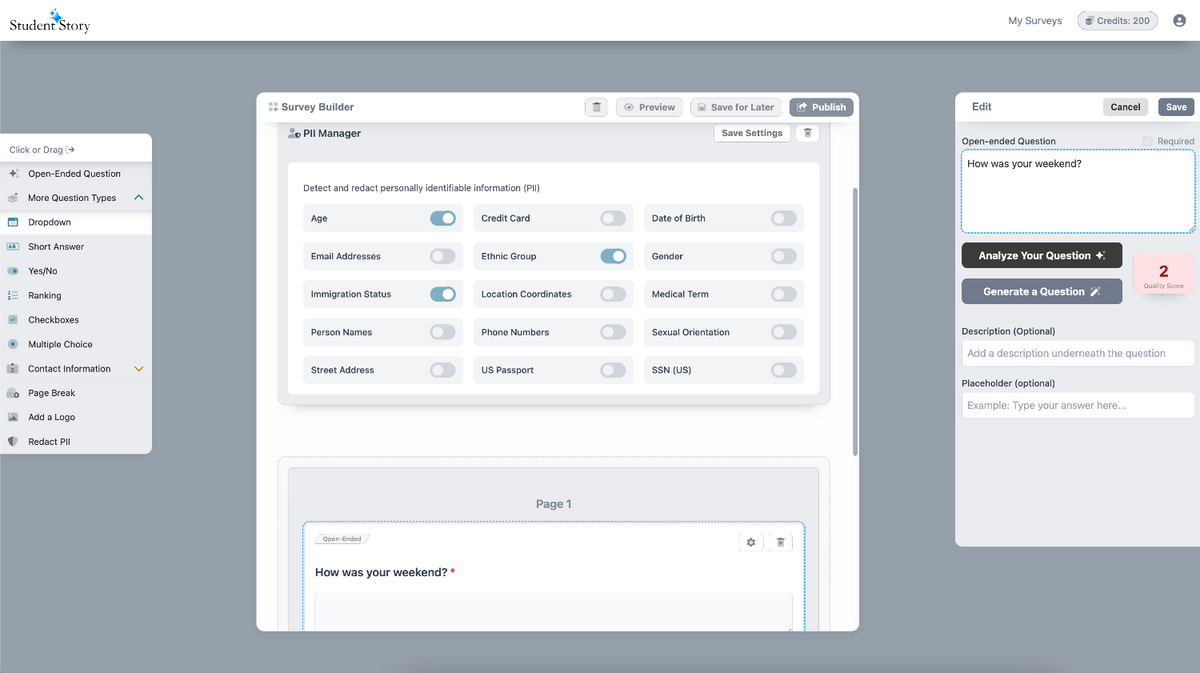
Task: Select the Redact PII sidebar item
Action: click(49, 442)
